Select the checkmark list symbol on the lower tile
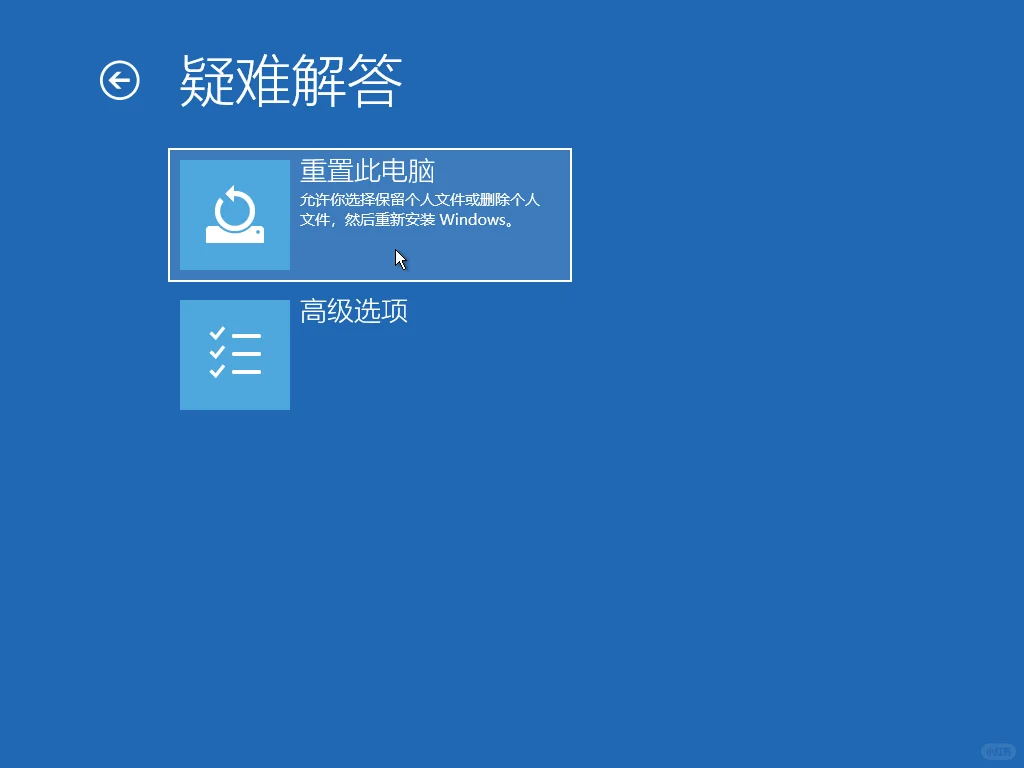 pyautogui.click(x=234, y=354)
